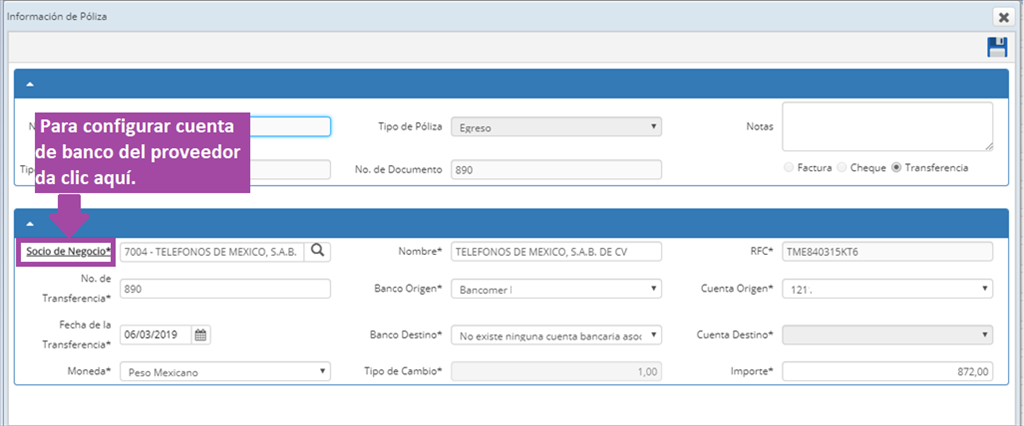The image size is (1024, 426).
Task: Click the Notas label
Action: pyautogui.click(x=760, y=127)
